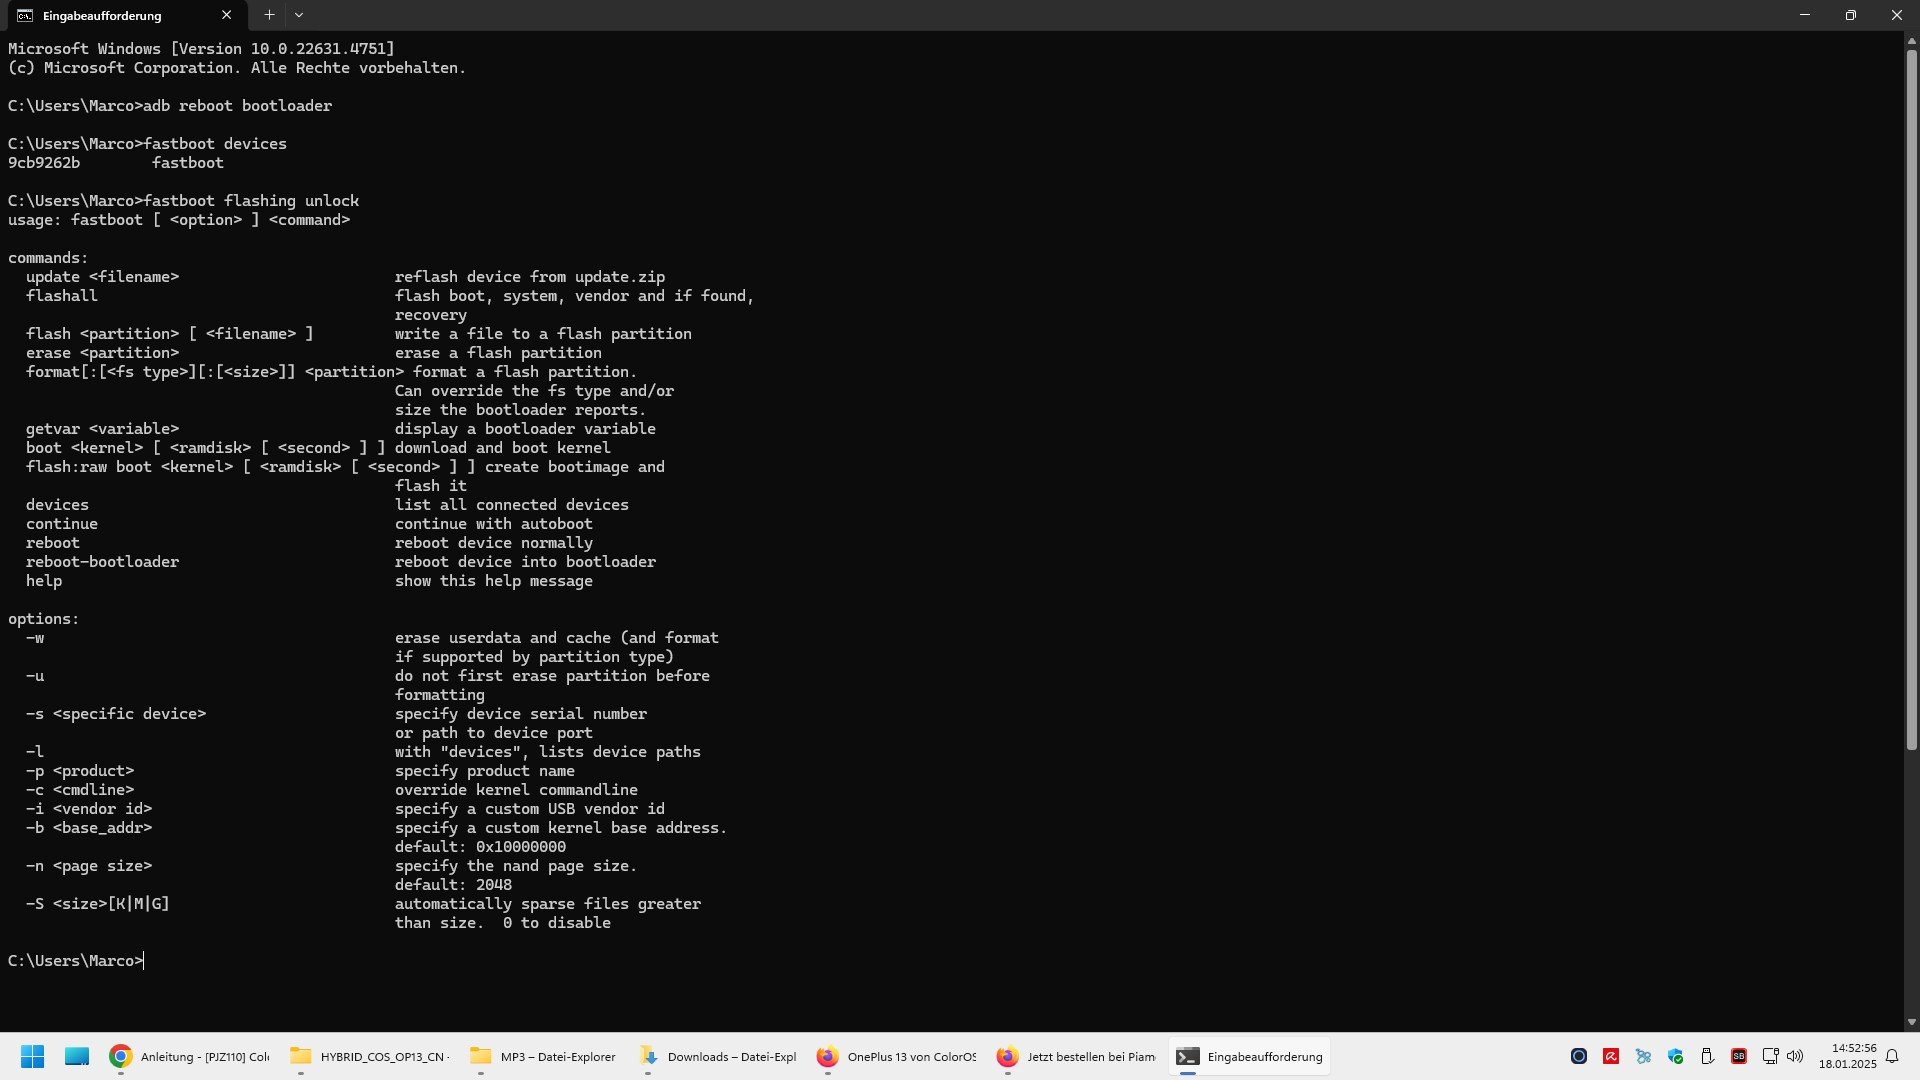
Task: Open a new terminal tab with plus button
Action: [269, 15]
